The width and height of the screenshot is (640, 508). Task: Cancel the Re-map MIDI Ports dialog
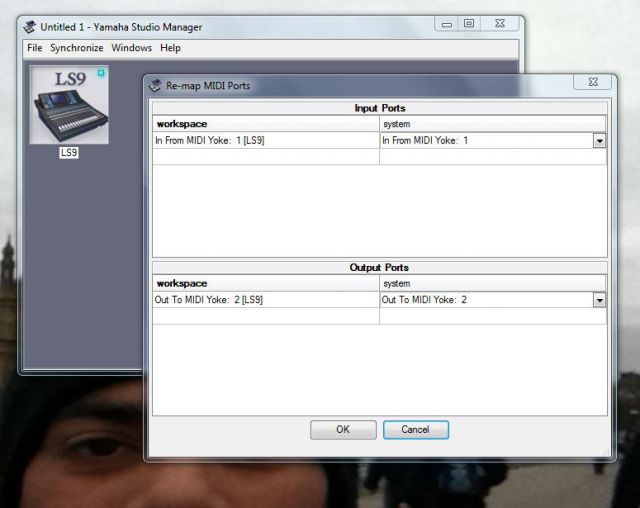click(x=416, y=430)
